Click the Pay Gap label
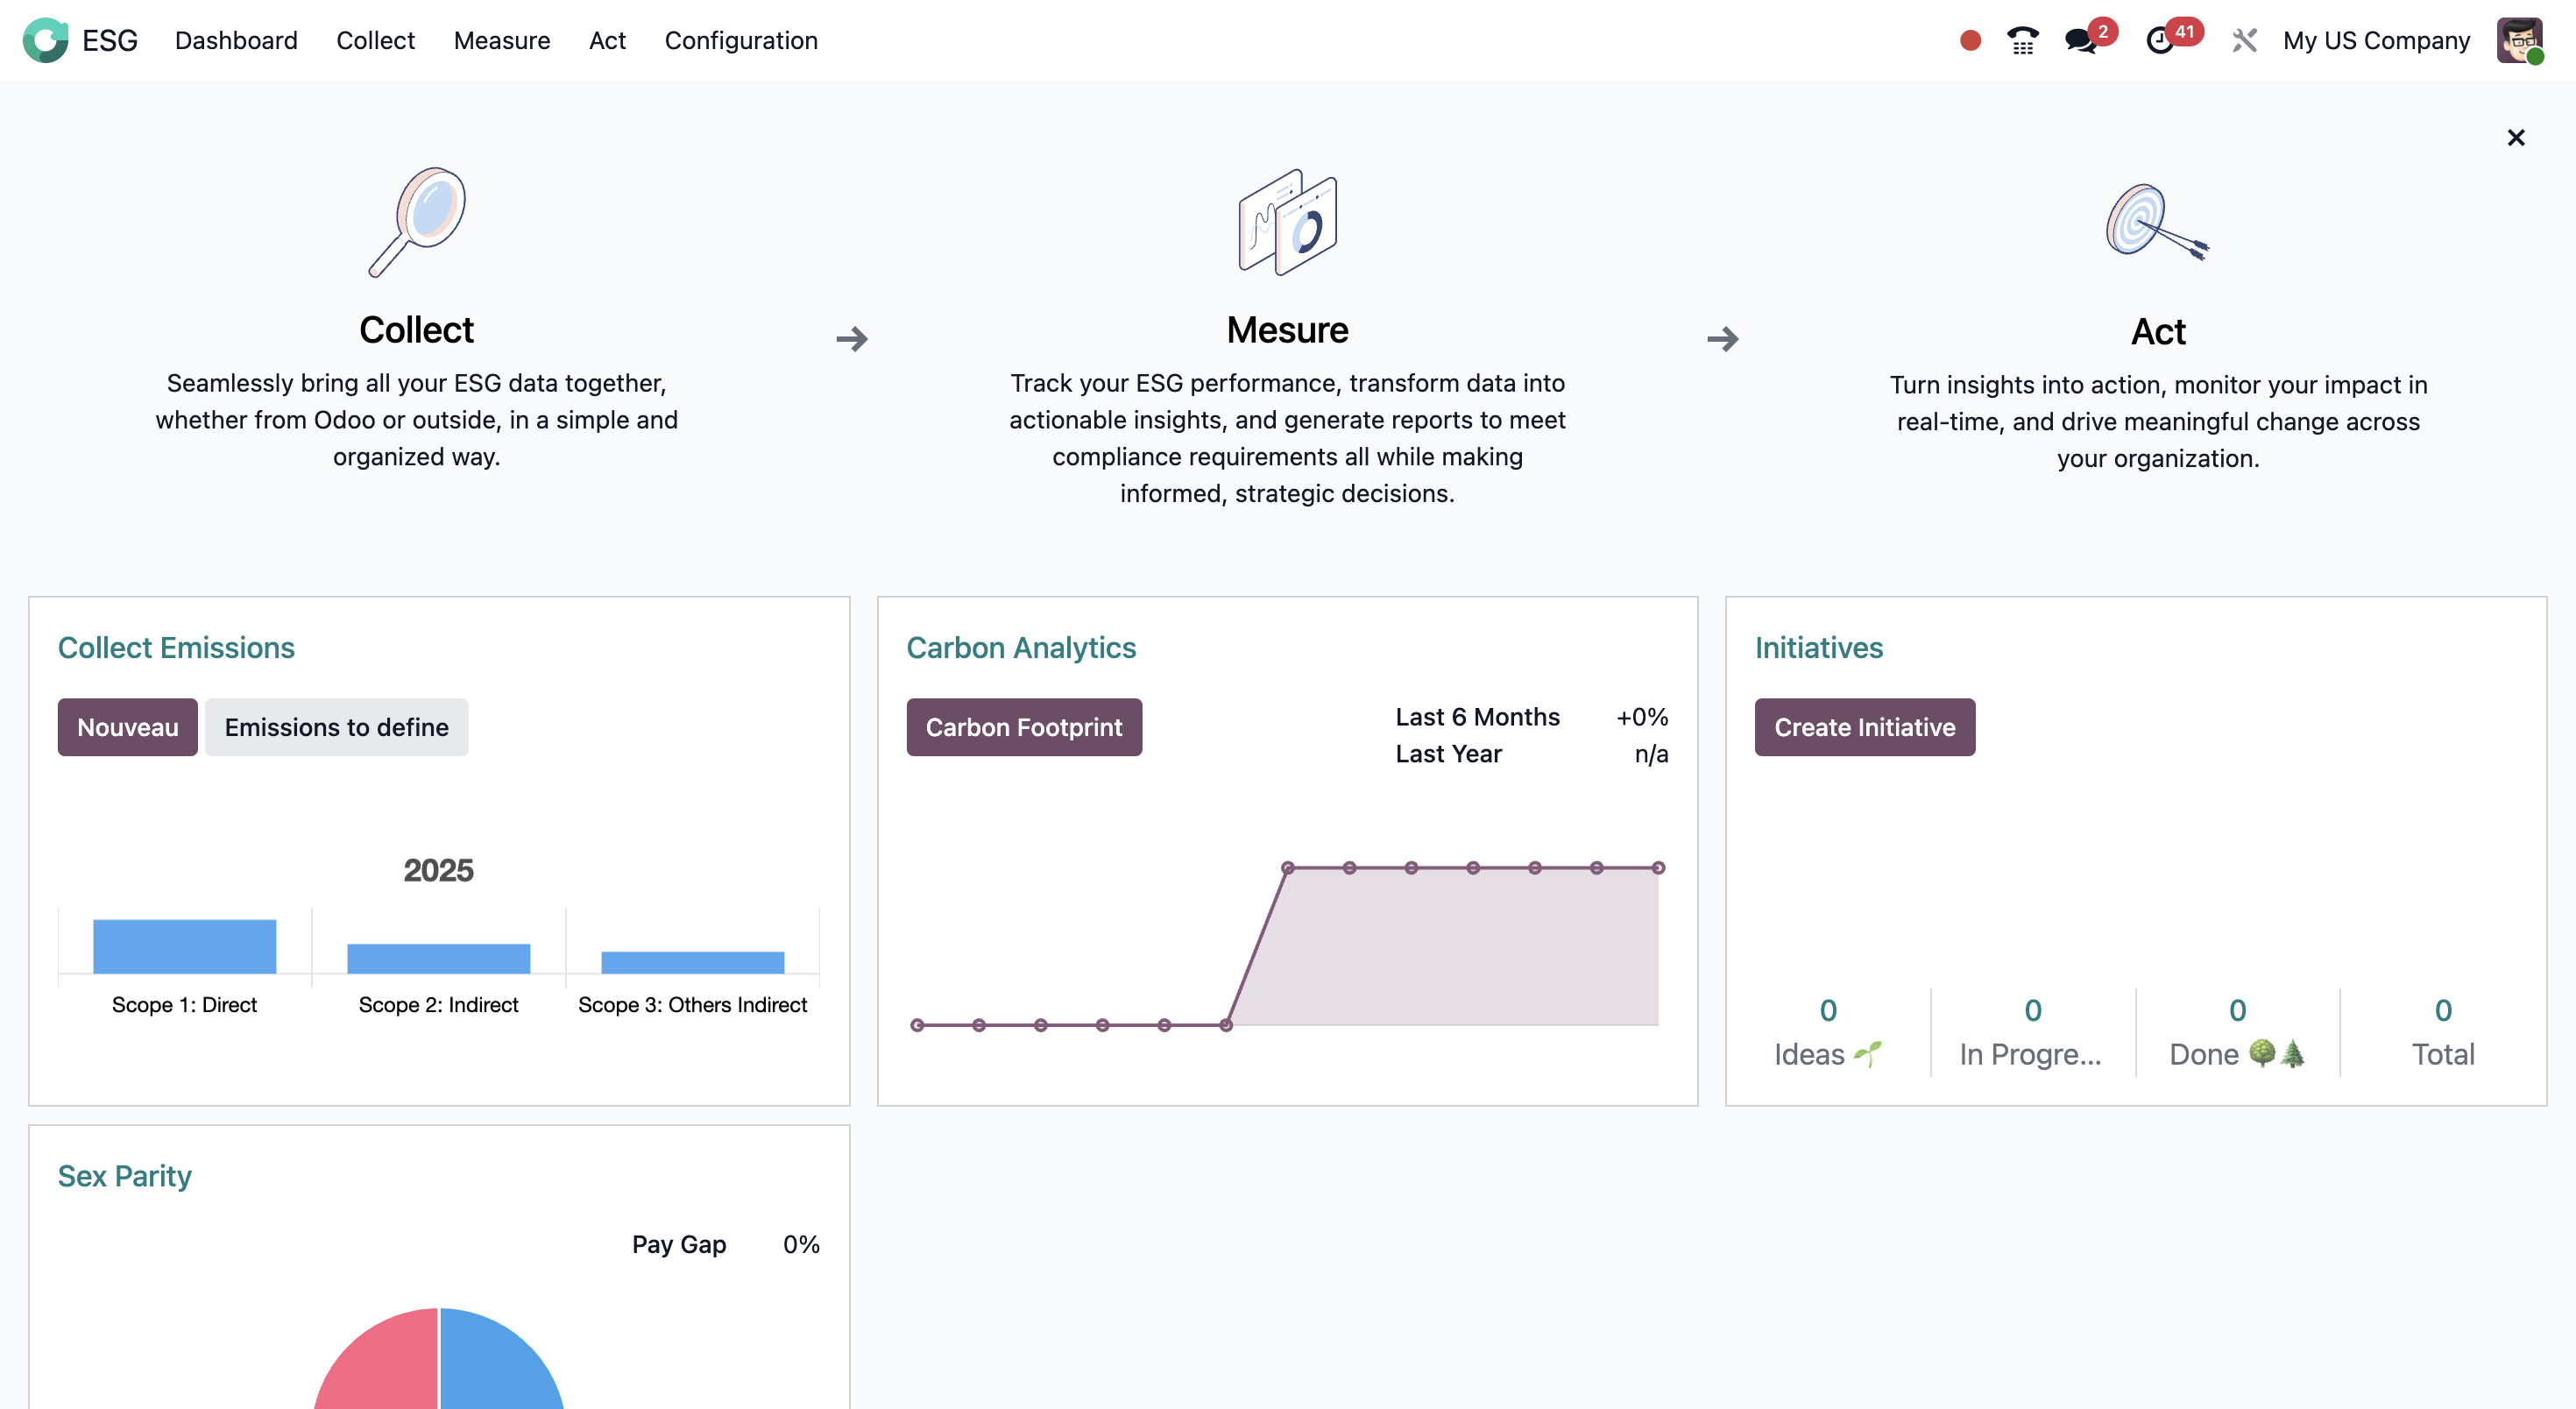 (x=679, y=1244)
